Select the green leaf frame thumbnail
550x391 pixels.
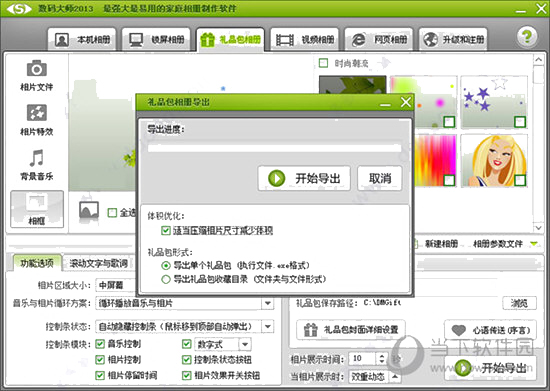pos(353,85)
